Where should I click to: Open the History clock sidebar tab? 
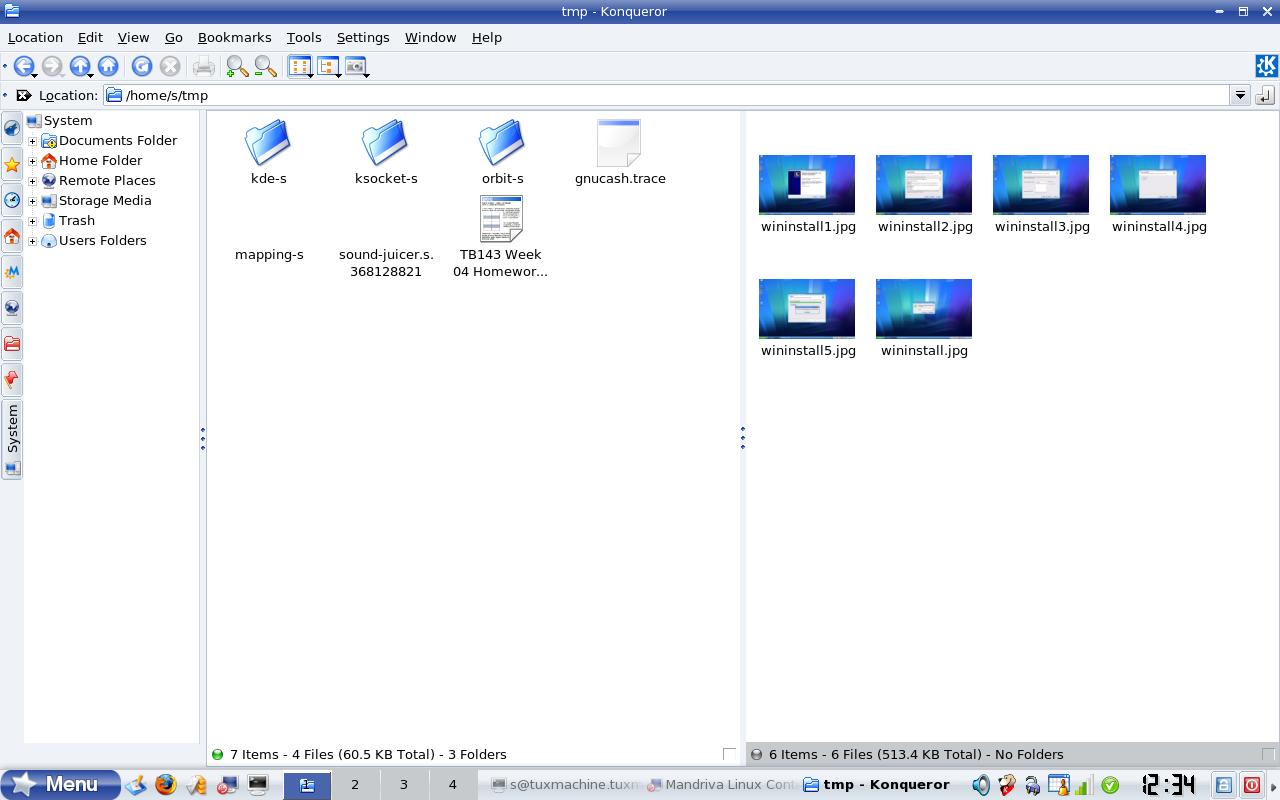12,200
